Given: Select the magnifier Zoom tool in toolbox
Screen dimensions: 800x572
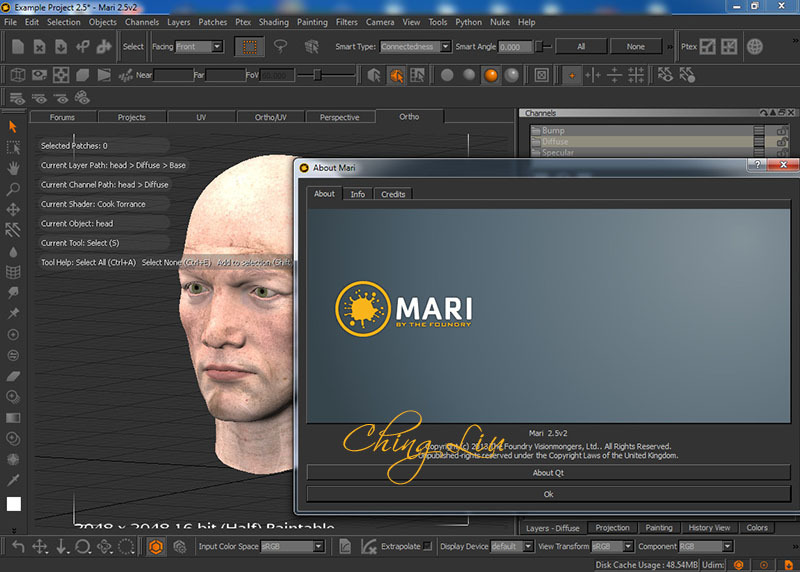Looking at the screenshot, I should [x=13, y=189].
